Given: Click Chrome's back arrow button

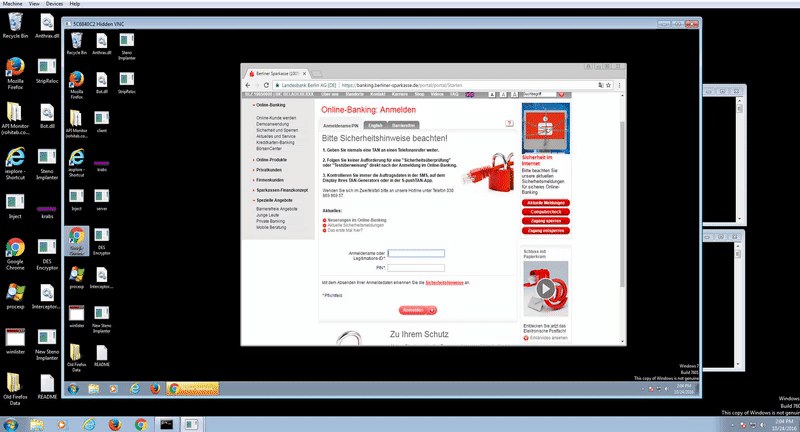Looking at the screenshot, I should click(x=248, y=85).
